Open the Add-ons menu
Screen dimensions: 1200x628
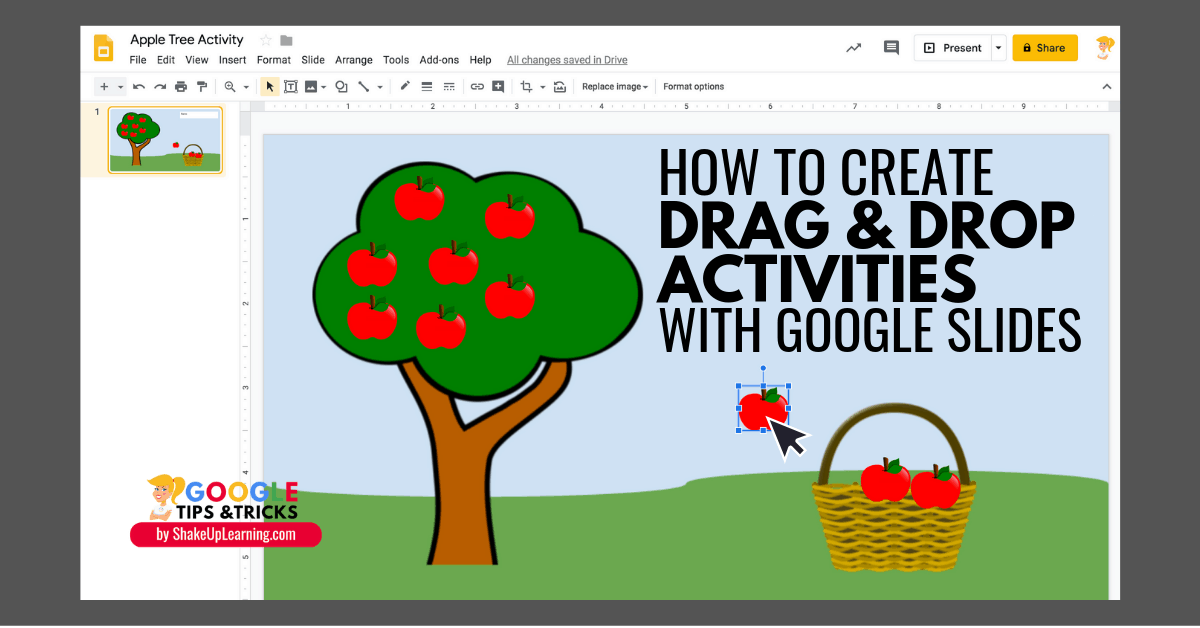click(439, 60)
